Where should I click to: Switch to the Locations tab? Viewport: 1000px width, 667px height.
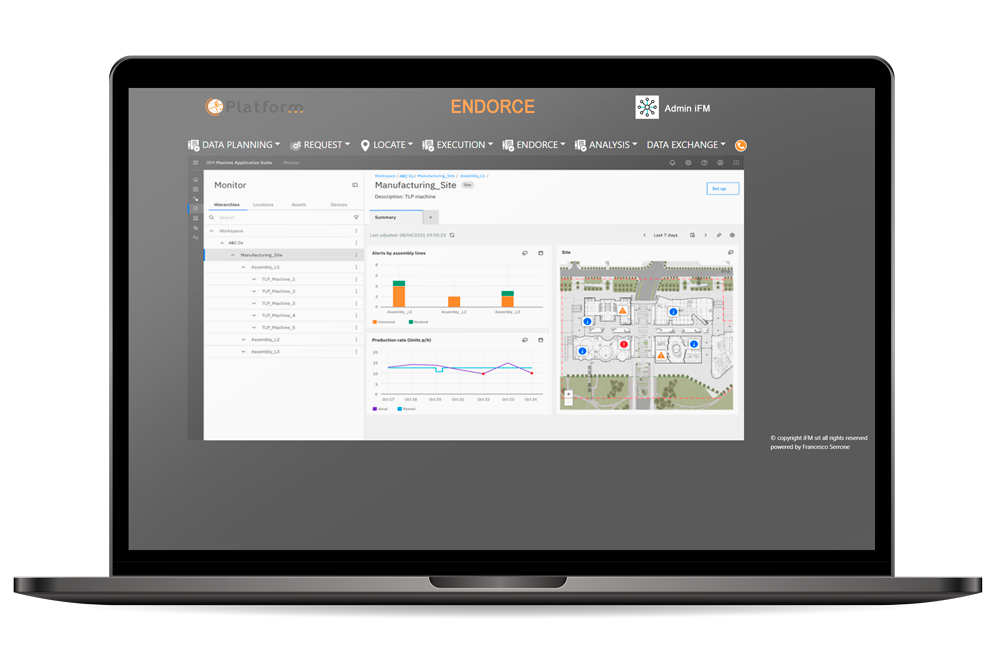[263, 204]
